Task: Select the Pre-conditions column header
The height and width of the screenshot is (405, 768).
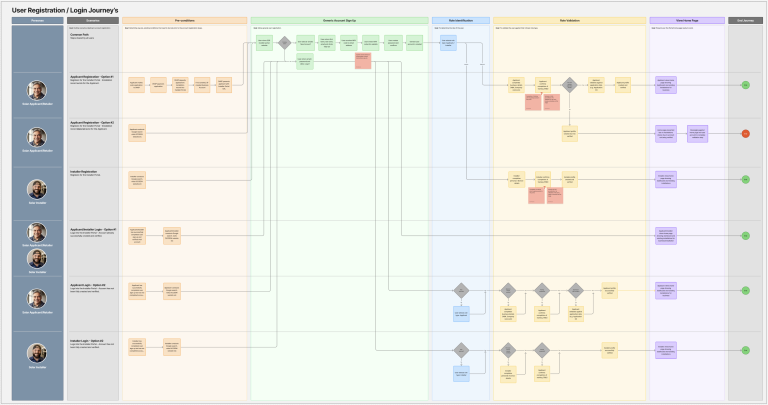Action: [185, 21]
